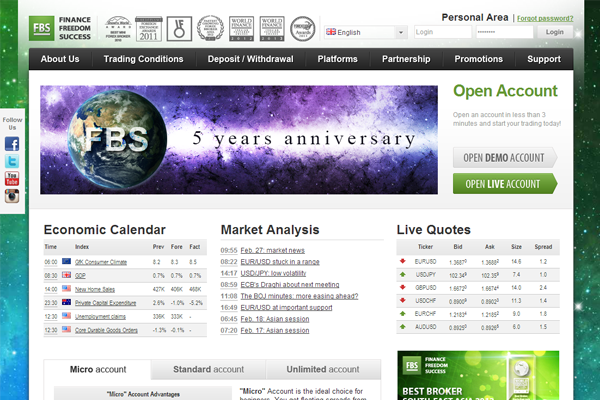Open the New Home Sales calendar entry
The width and height of the screenshot is (600, 400).
[x=95, y=289]
